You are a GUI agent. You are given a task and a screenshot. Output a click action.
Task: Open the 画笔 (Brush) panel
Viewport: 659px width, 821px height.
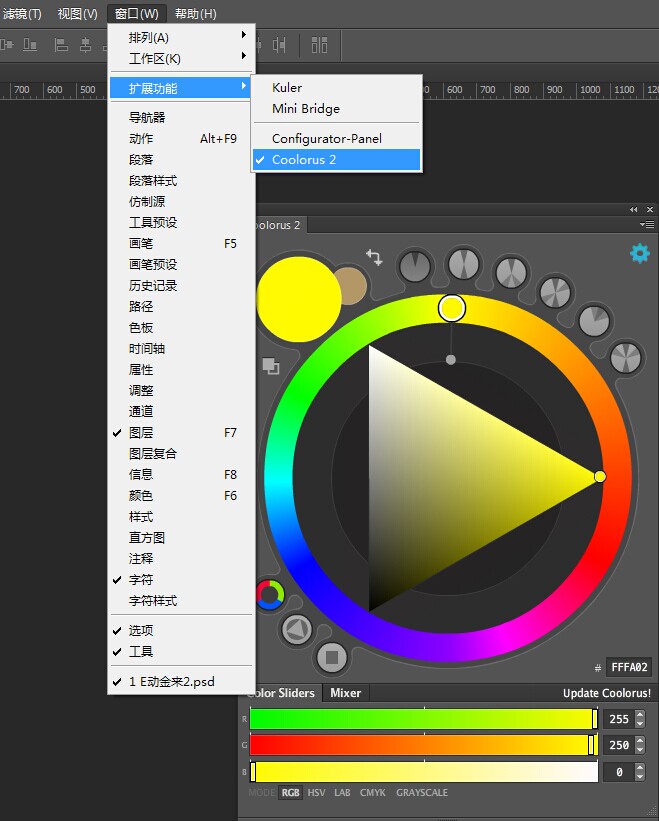pyautogui.click(x=182, y=243)
